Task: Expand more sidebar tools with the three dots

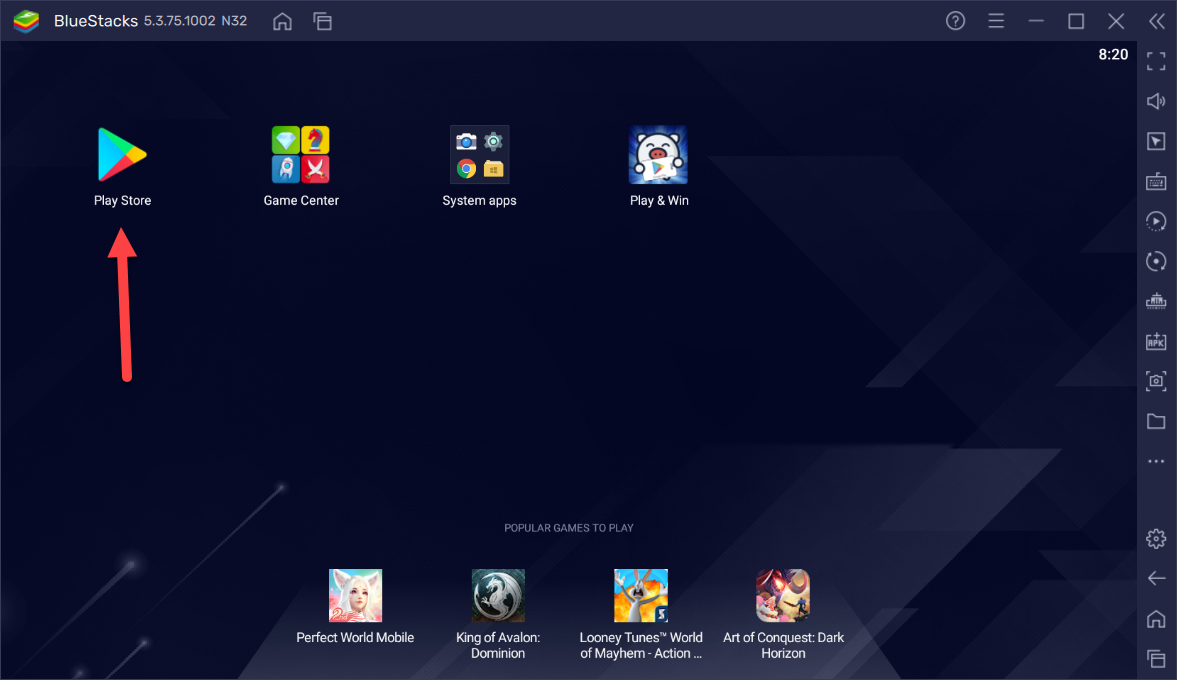Action: click(1156, 461)
